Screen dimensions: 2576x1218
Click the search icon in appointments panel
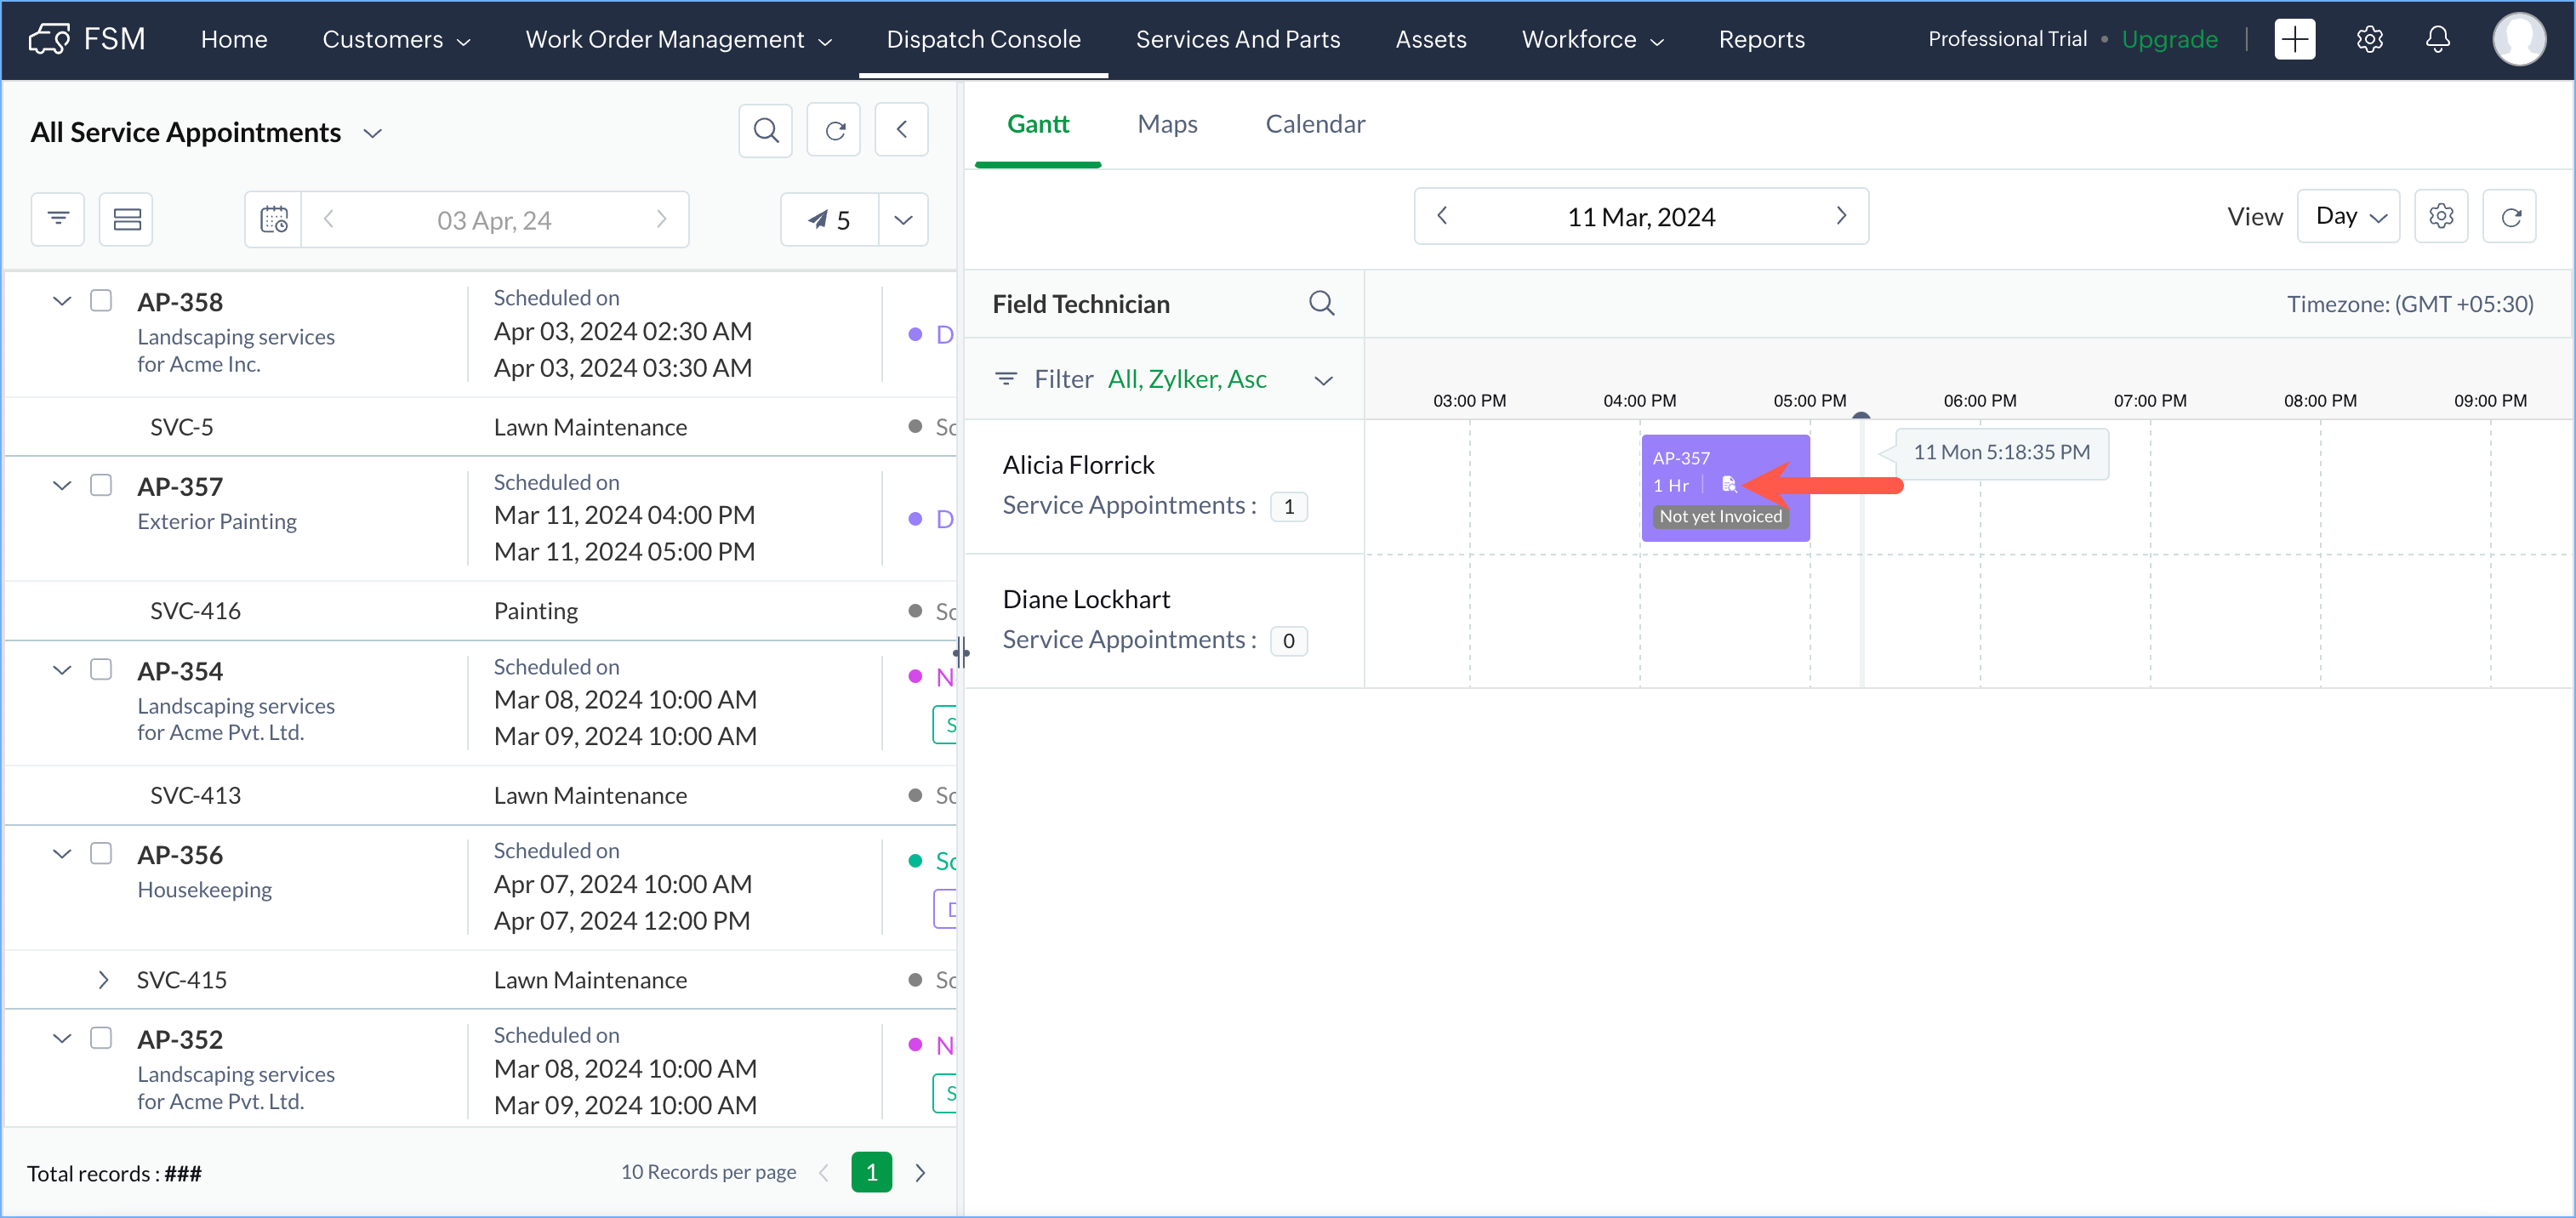pyautogui.click(x=765, y=130)
